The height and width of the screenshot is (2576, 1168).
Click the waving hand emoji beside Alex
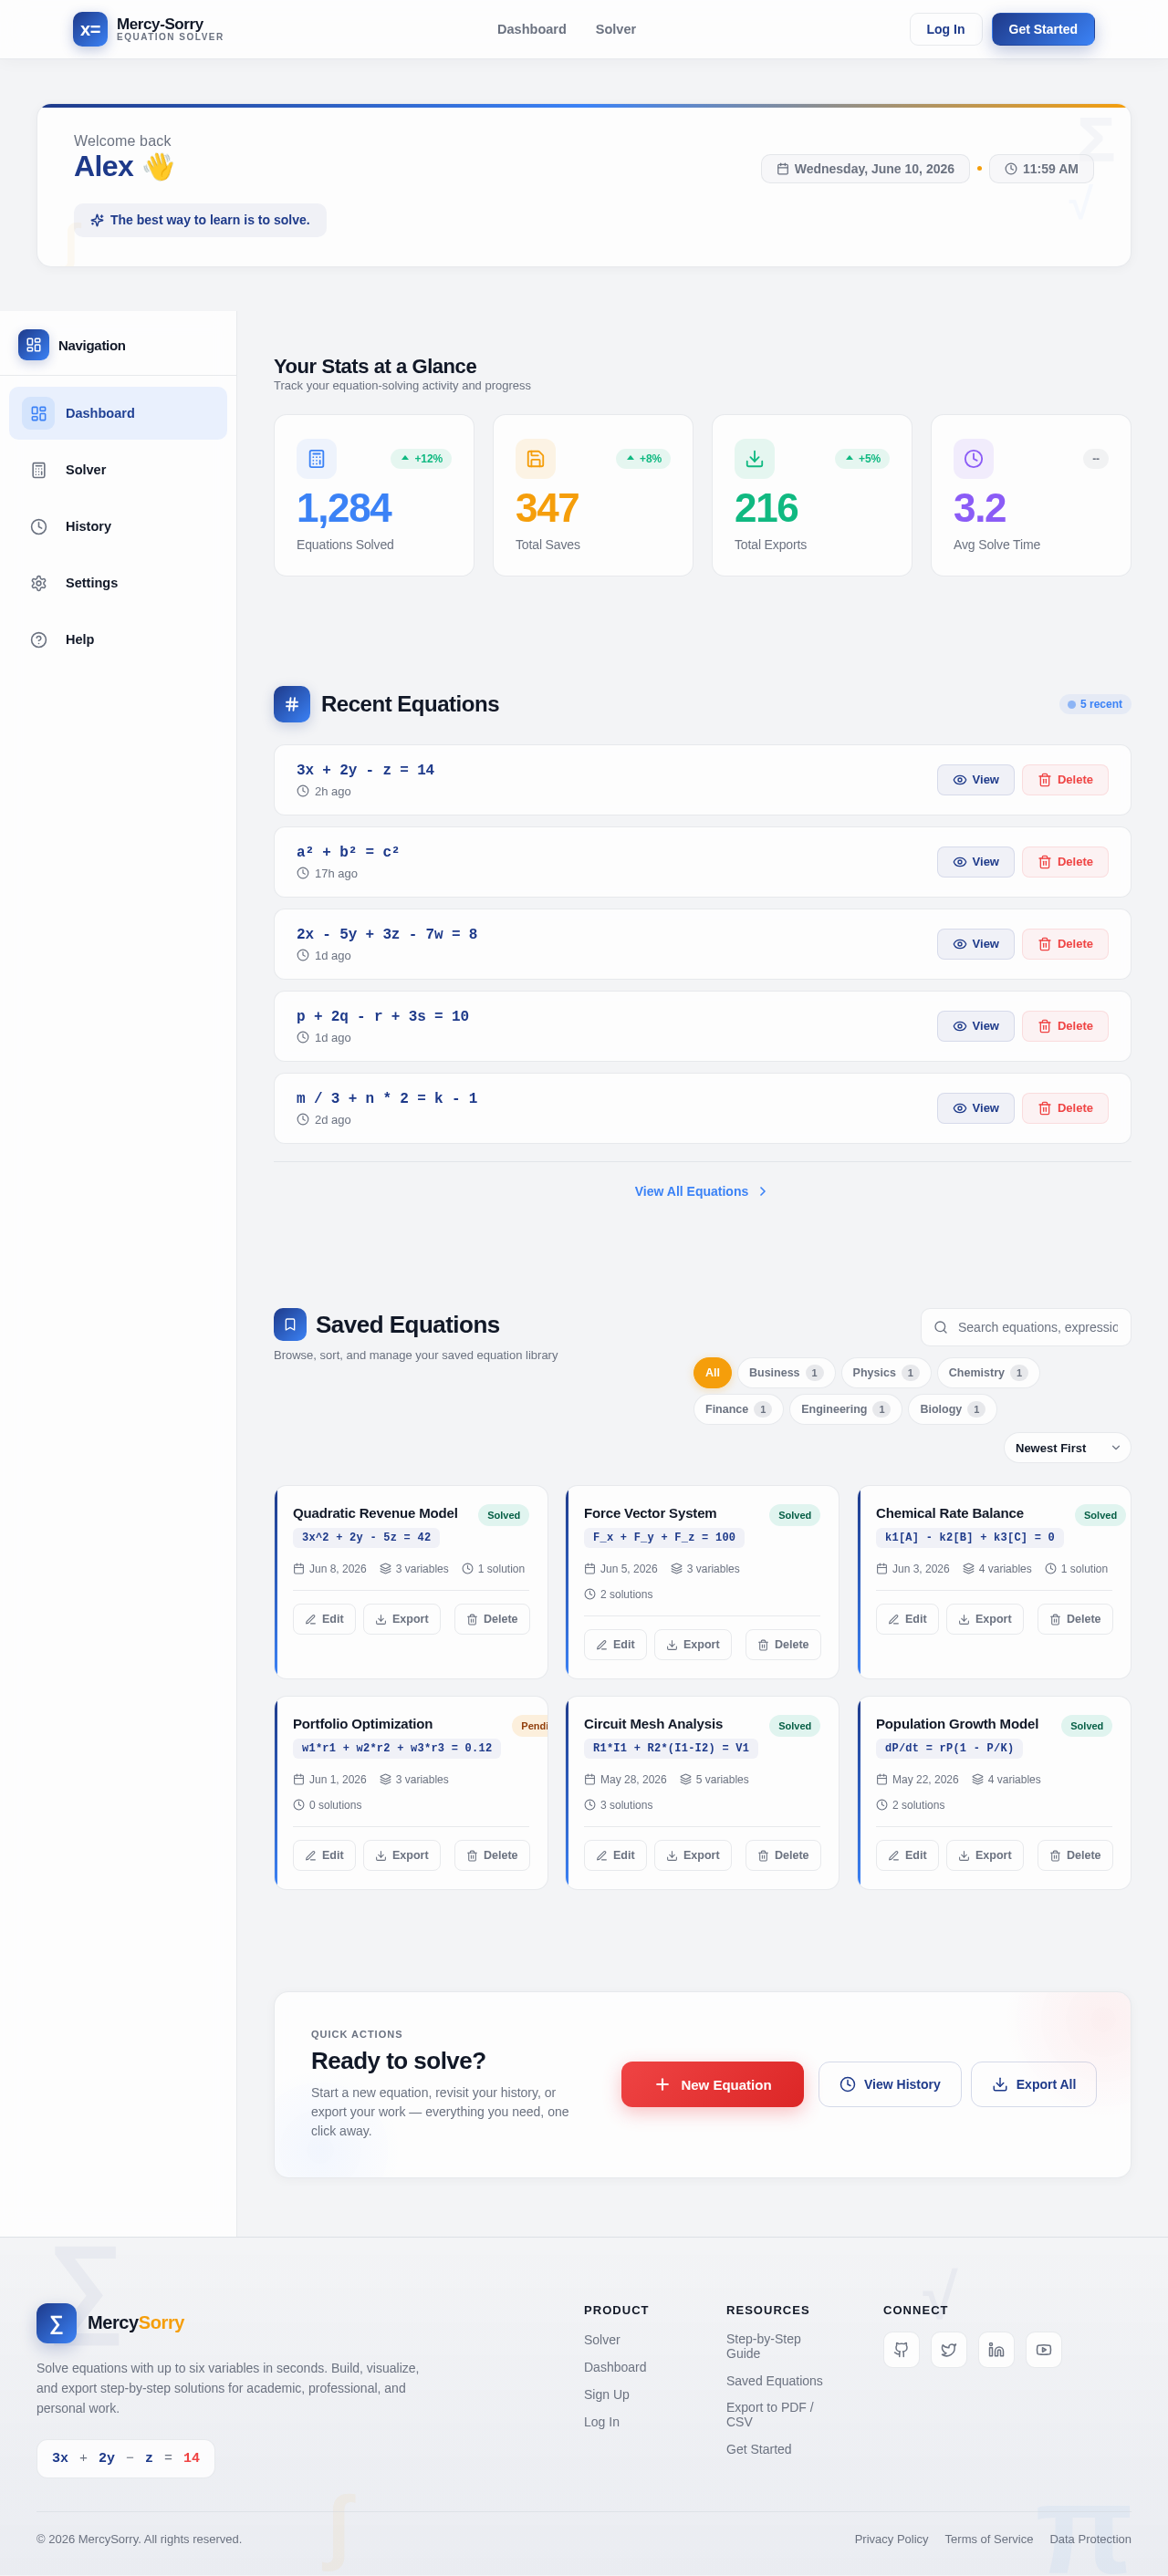[158, 166]
